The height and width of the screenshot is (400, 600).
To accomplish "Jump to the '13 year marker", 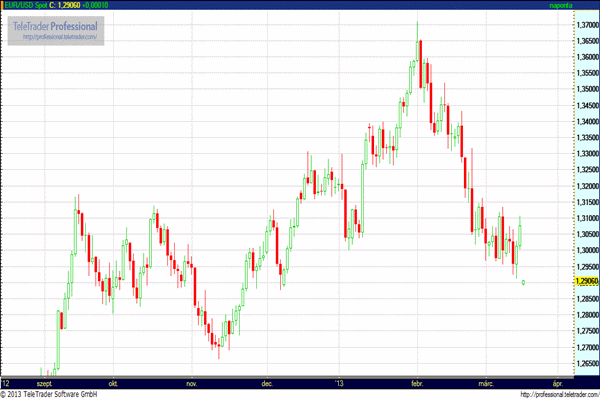I will tap(340, 383).
